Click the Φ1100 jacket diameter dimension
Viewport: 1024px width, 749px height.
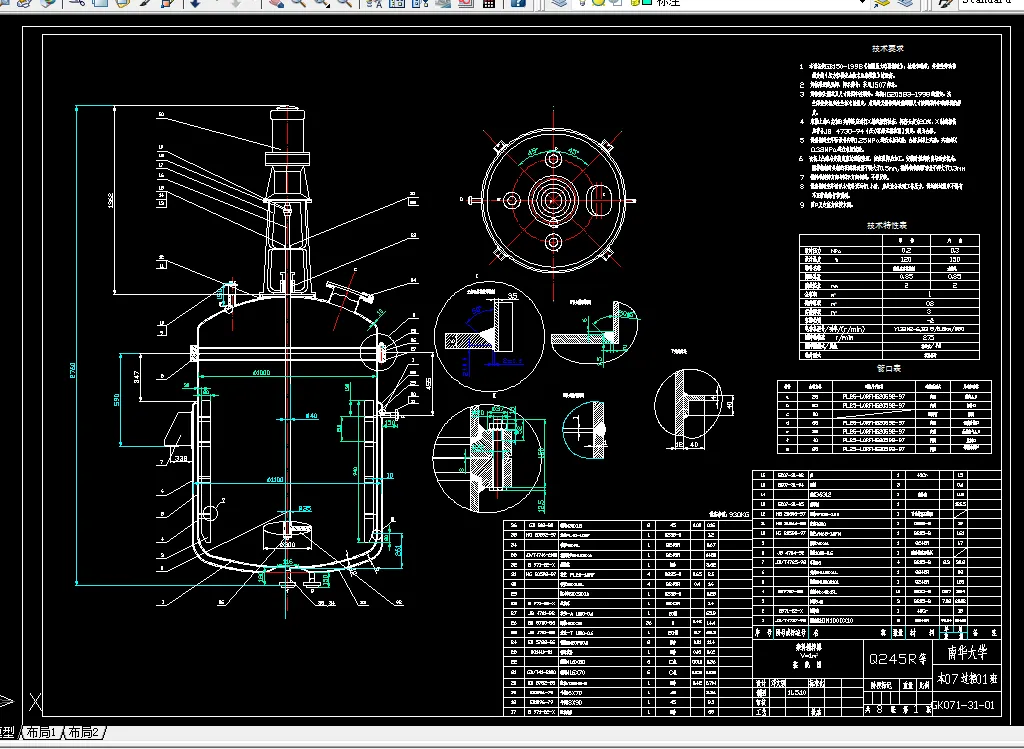click(275, 479)
